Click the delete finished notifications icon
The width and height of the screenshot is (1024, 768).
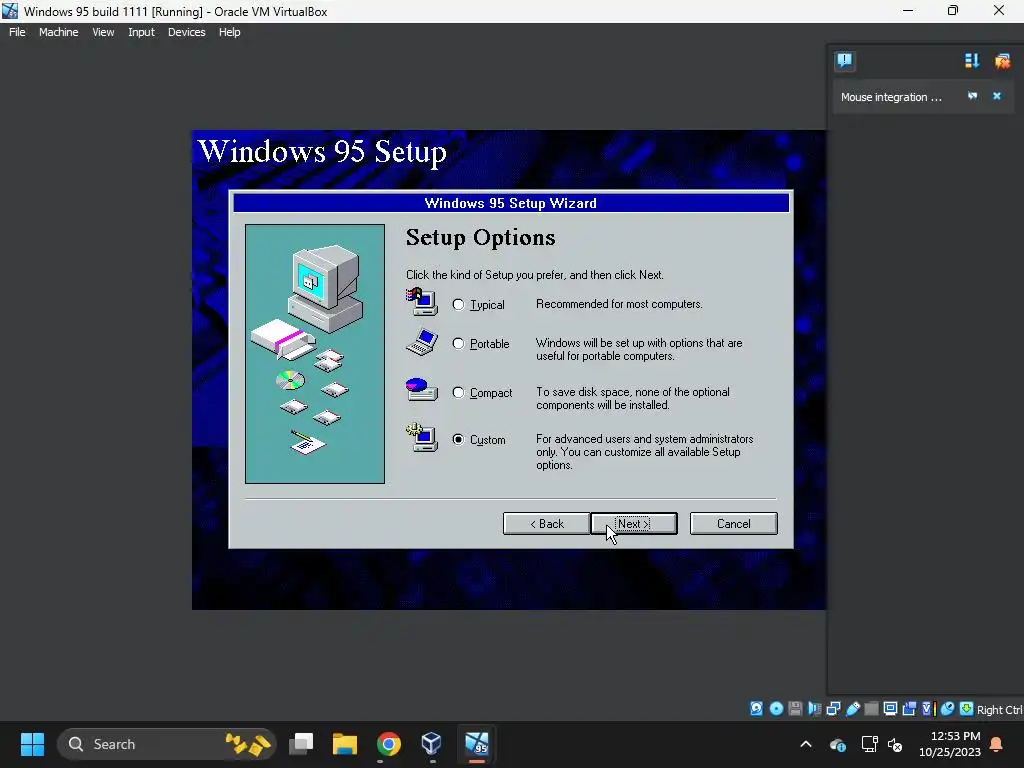coord(1002,61)
